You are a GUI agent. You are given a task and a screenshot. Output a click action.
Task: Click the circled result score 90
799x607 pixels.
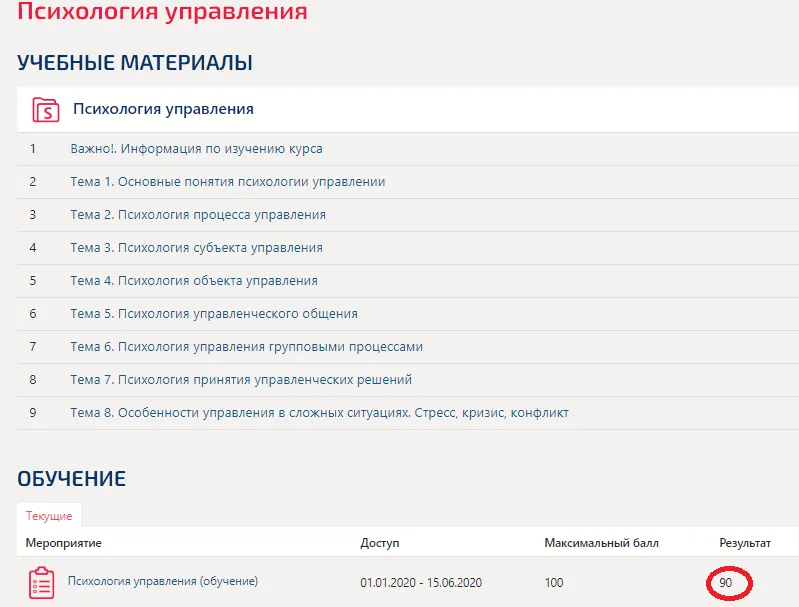click(726, 582)
